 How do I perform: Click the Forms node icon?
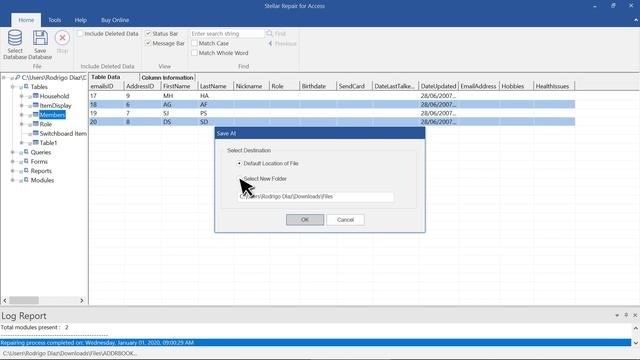point(26,161)
